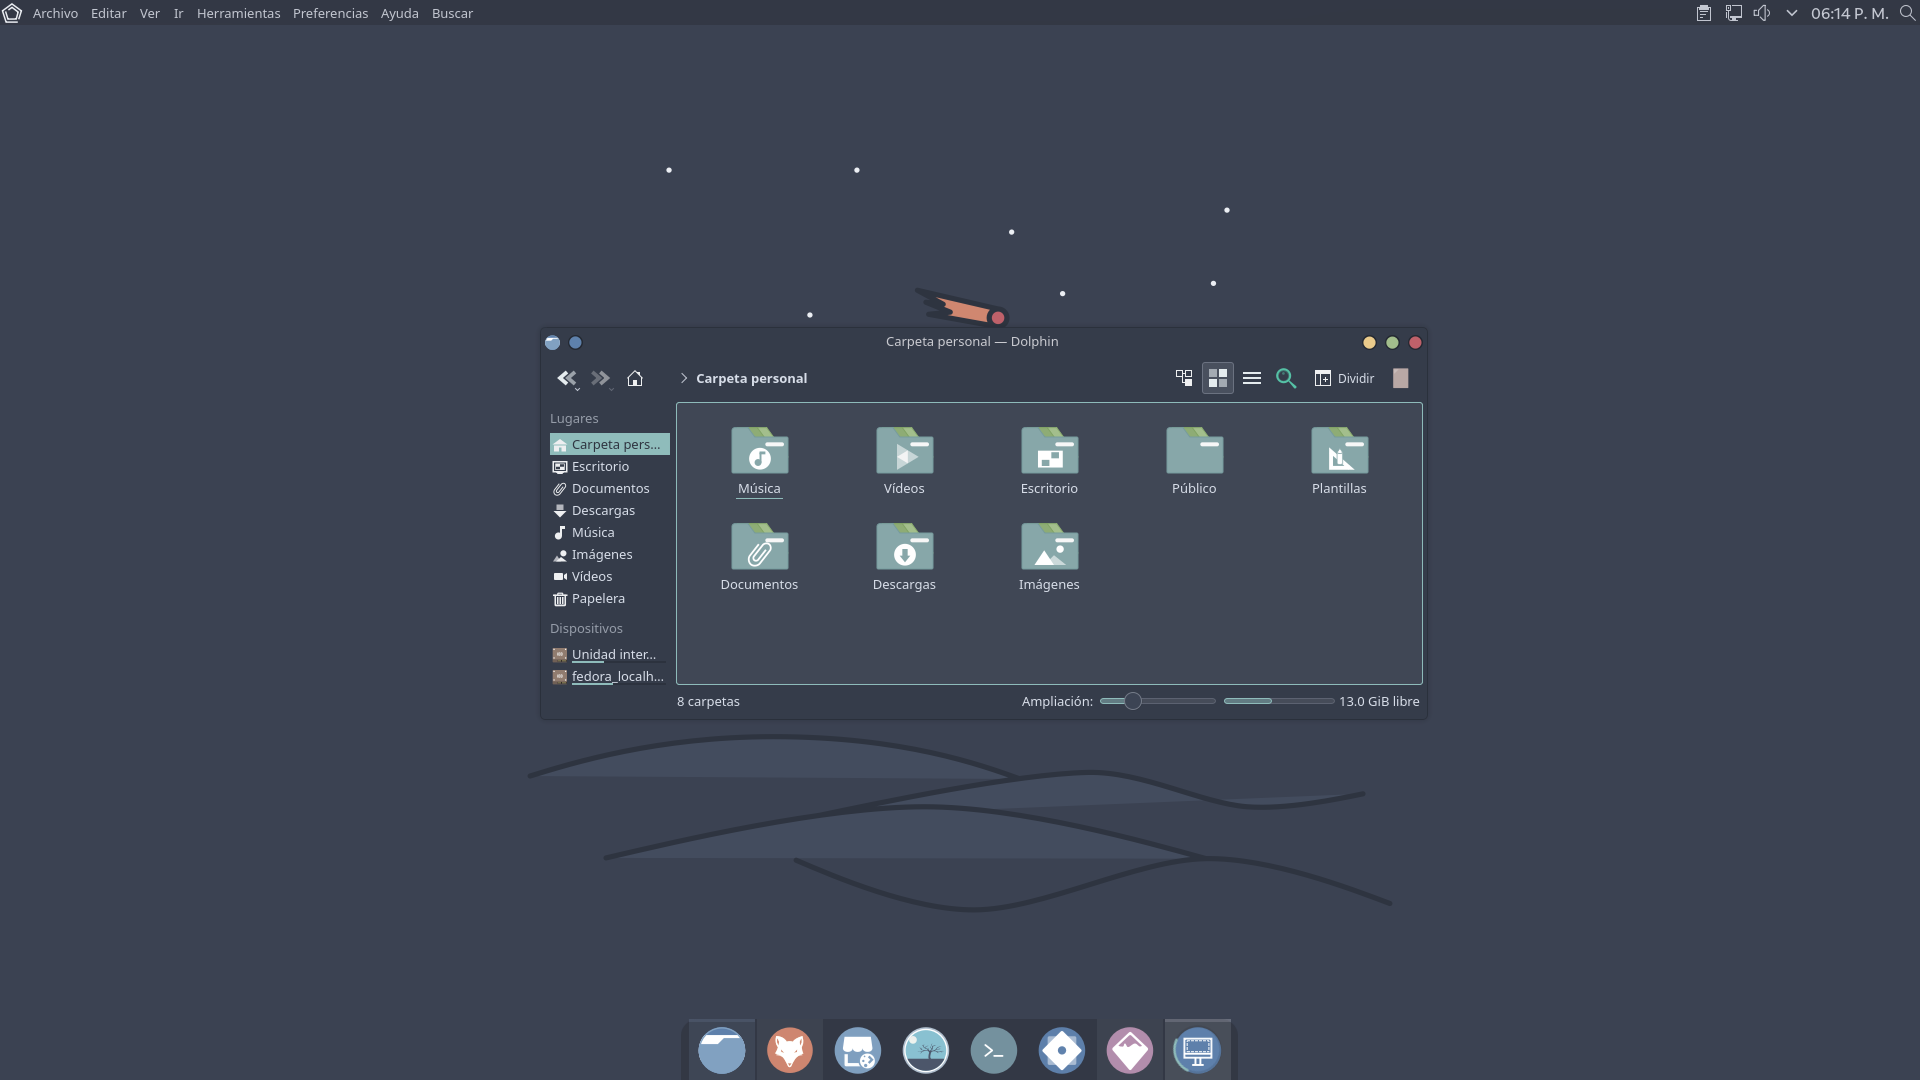The height and width of the screenshot is (1080, 1920).
Task: Select the Público folder icon
Action: 1195,451
